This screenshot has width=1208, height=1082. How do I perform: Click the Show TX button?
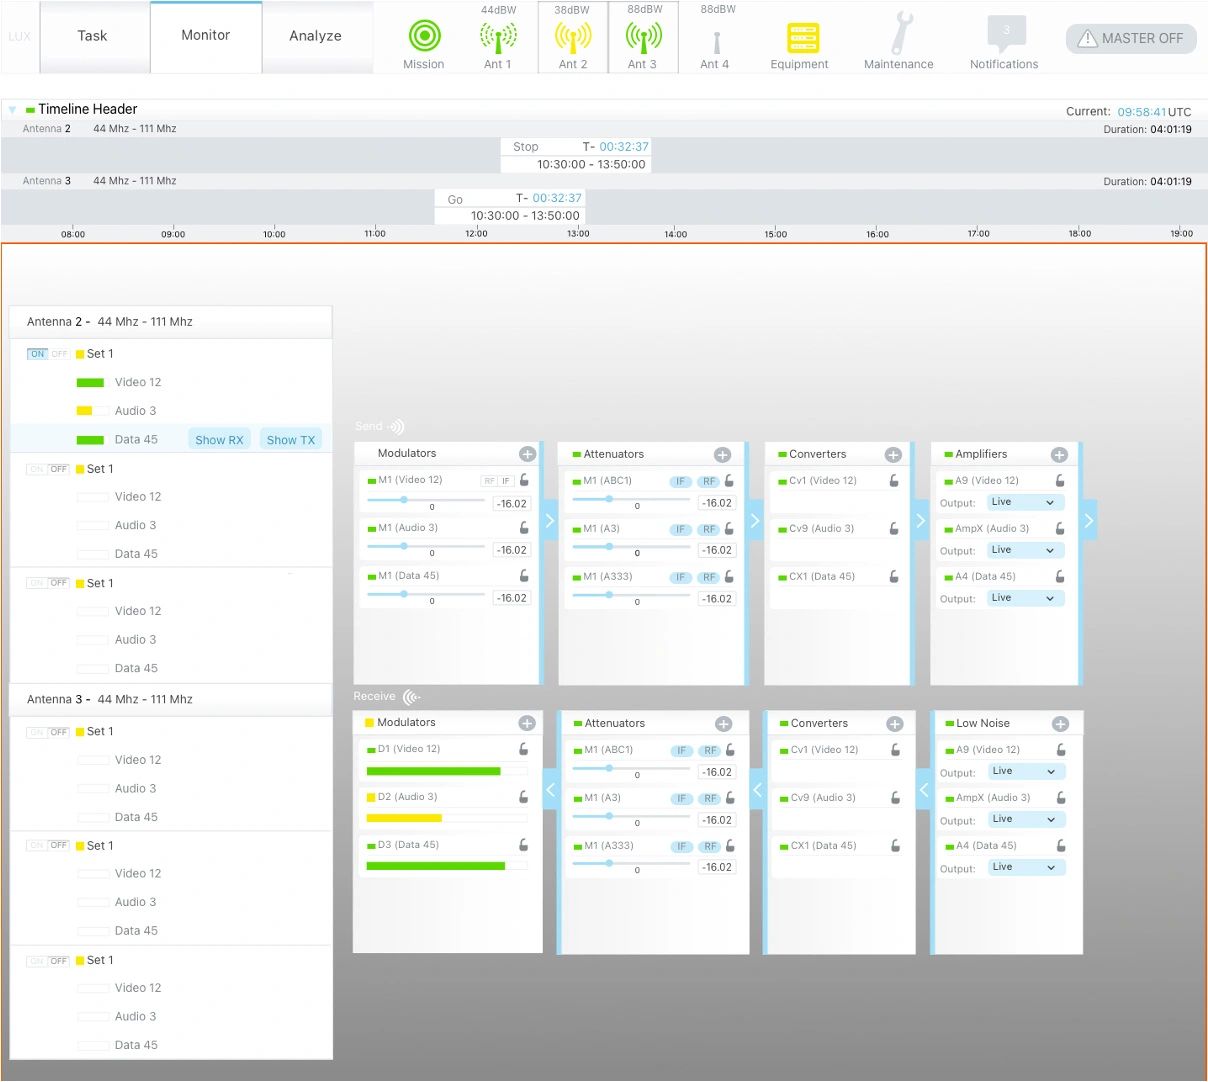[x=291, y=440]
